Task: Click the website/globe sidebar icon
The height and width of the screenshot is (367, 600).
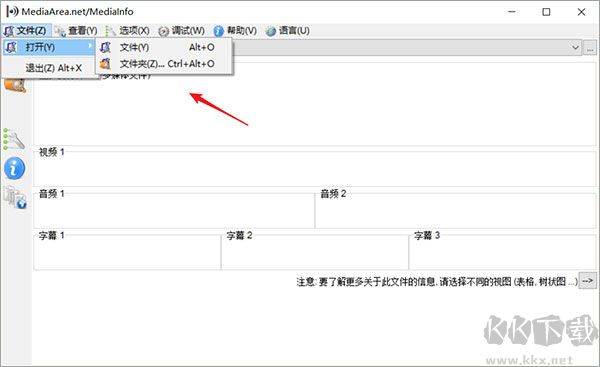Action: coord(15,197)
